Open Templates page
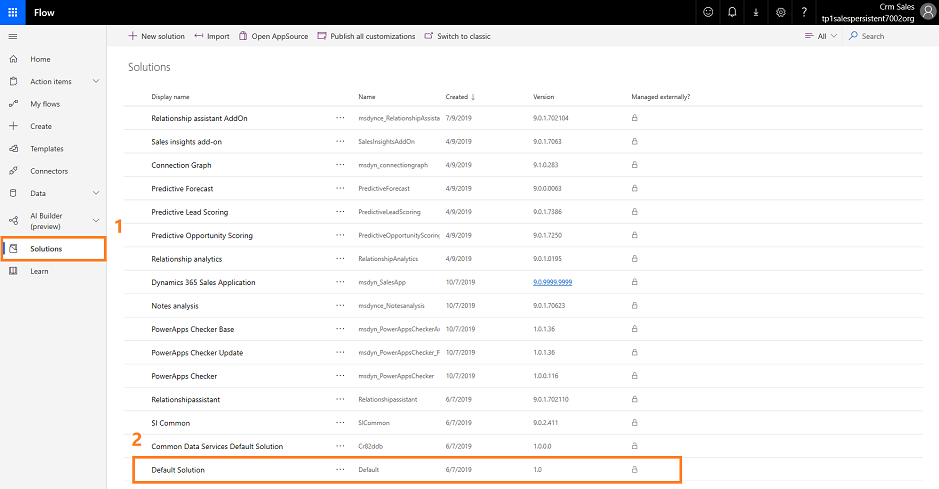Image resolution: width=939 pixels, height=489 pixels. 47,148
